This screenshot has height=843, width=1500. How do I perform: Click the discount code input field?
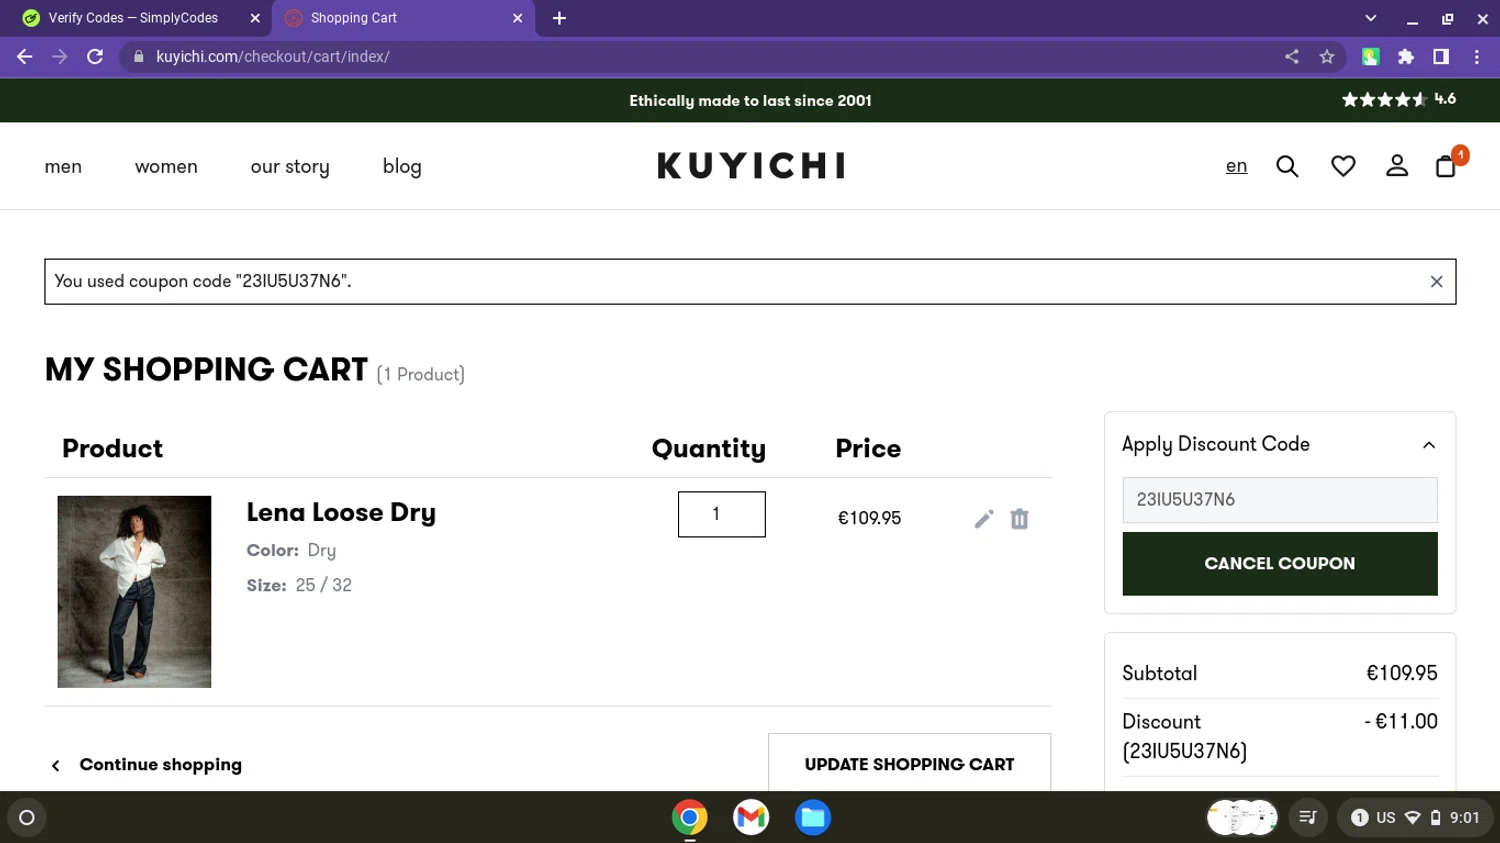(x=1280, y=500)
